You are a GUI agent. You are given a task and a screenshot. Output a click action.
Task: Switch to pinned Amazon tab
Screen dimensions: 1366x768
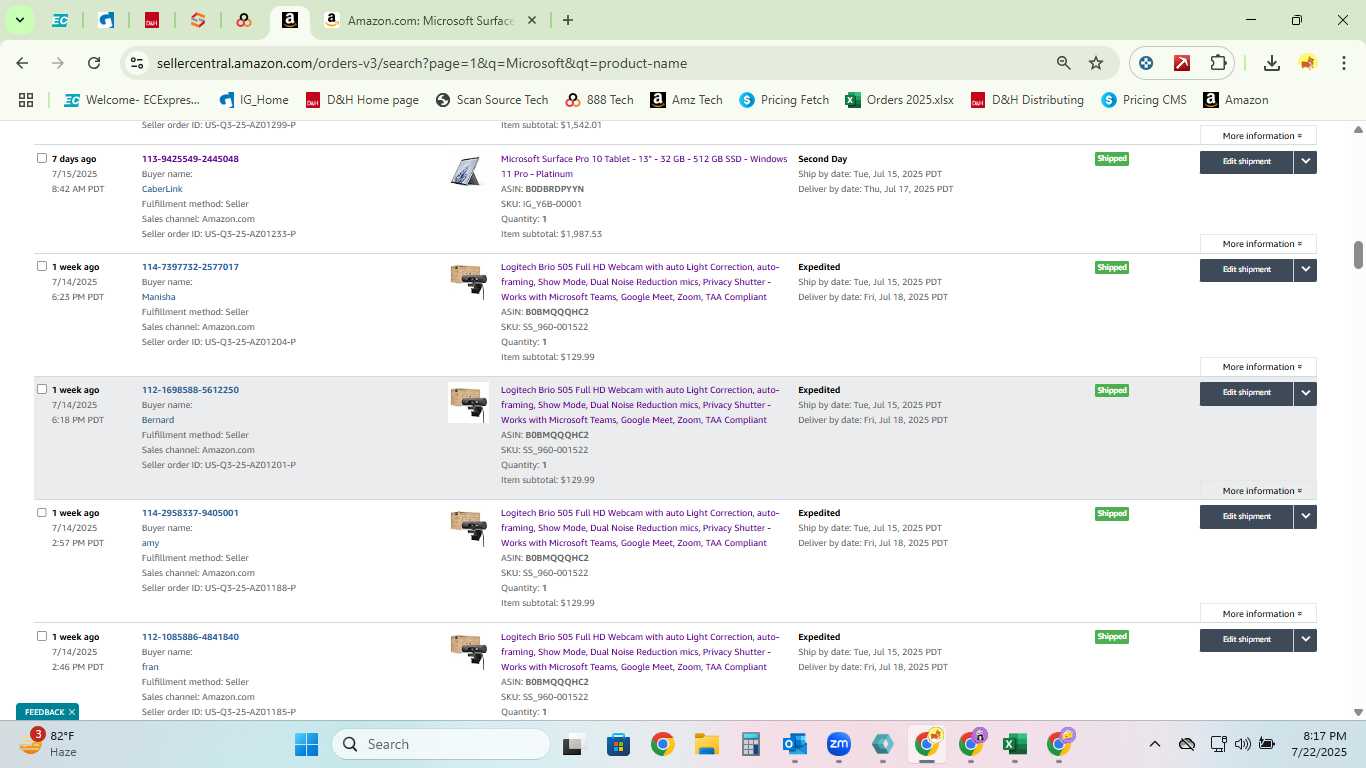point(289,20)
